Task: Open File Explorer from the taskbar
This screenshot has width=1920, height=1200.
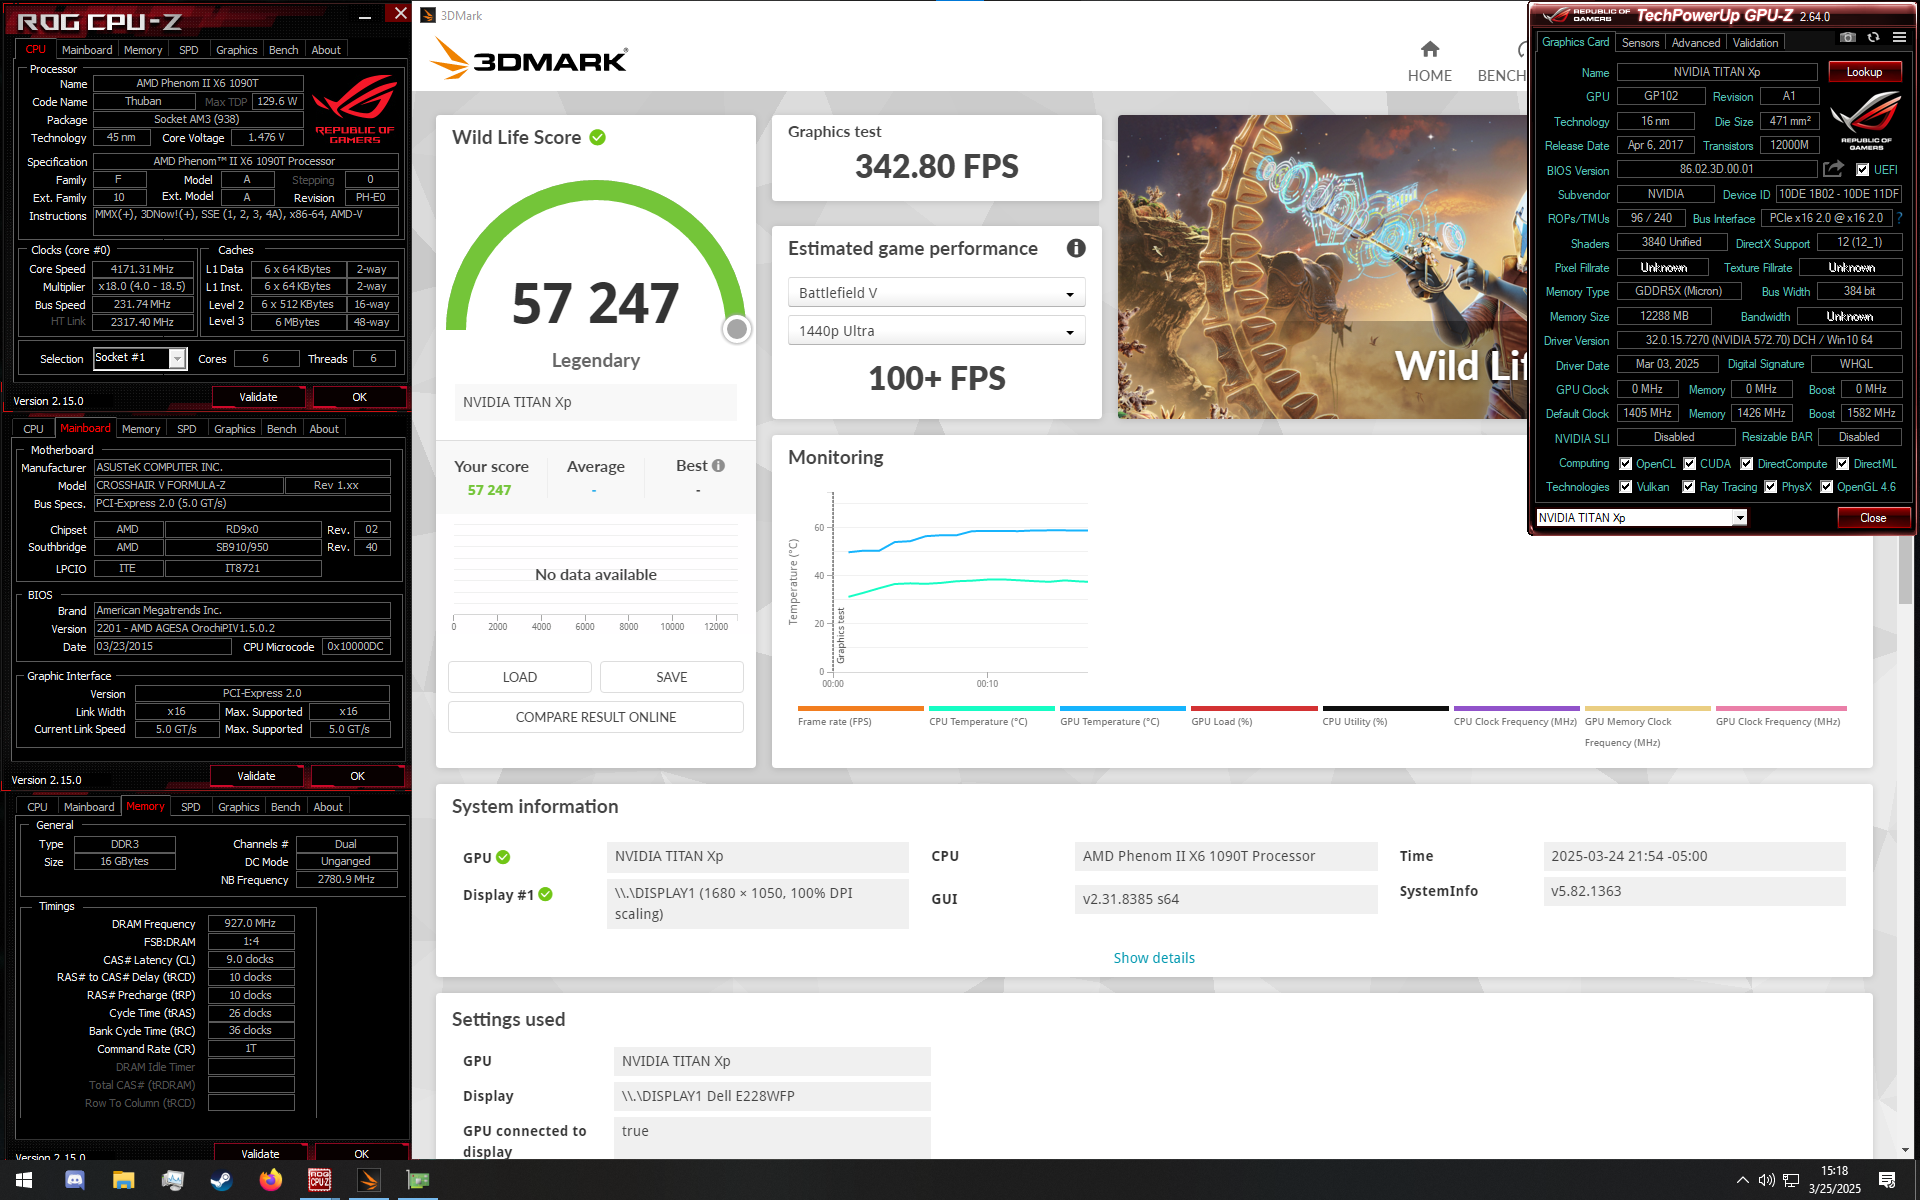Action: (x=123, y=1180)
